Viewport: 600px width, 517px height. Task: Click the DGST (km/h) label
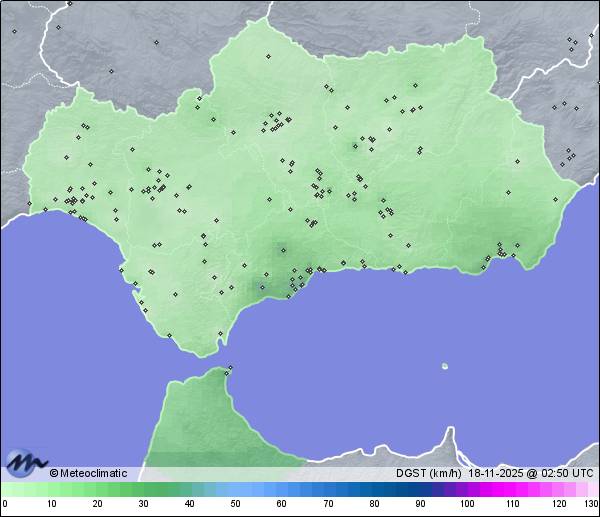(430, 473)
